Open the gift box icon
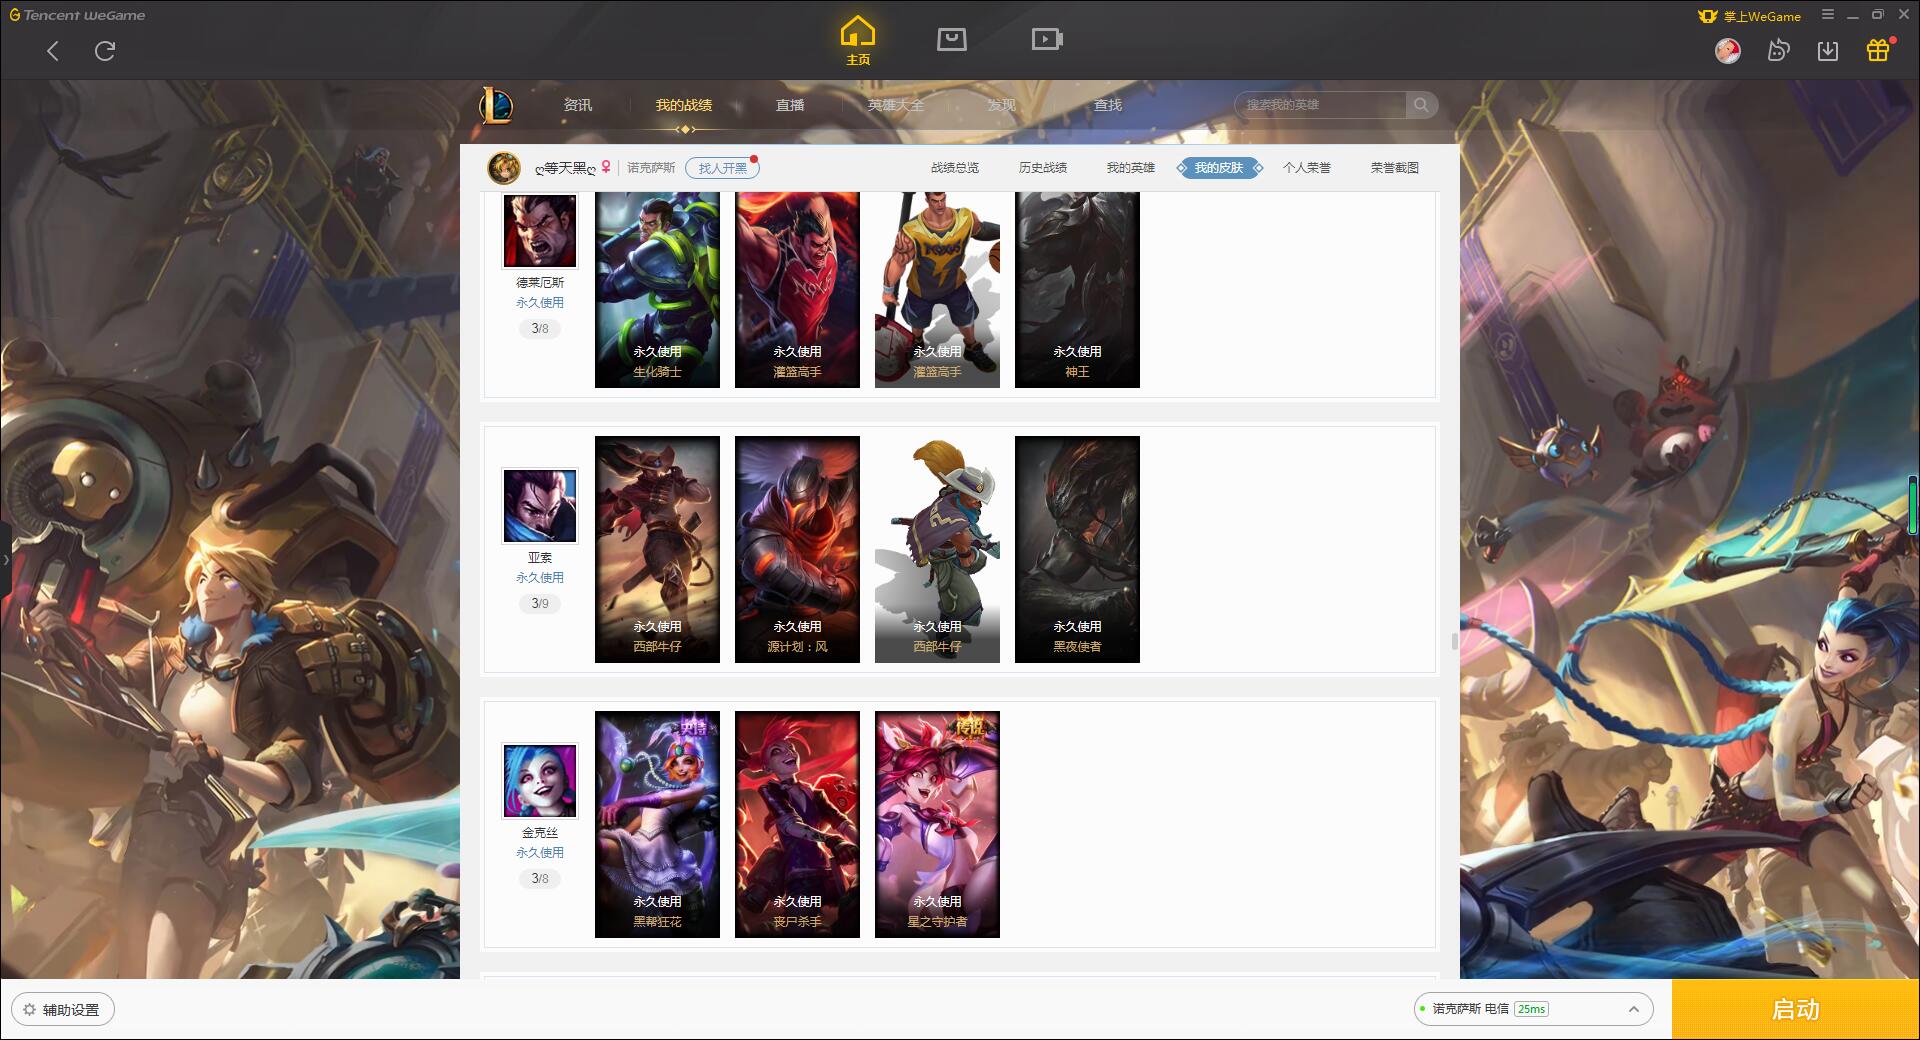1920x1040 pixels. pos(1878,50)
